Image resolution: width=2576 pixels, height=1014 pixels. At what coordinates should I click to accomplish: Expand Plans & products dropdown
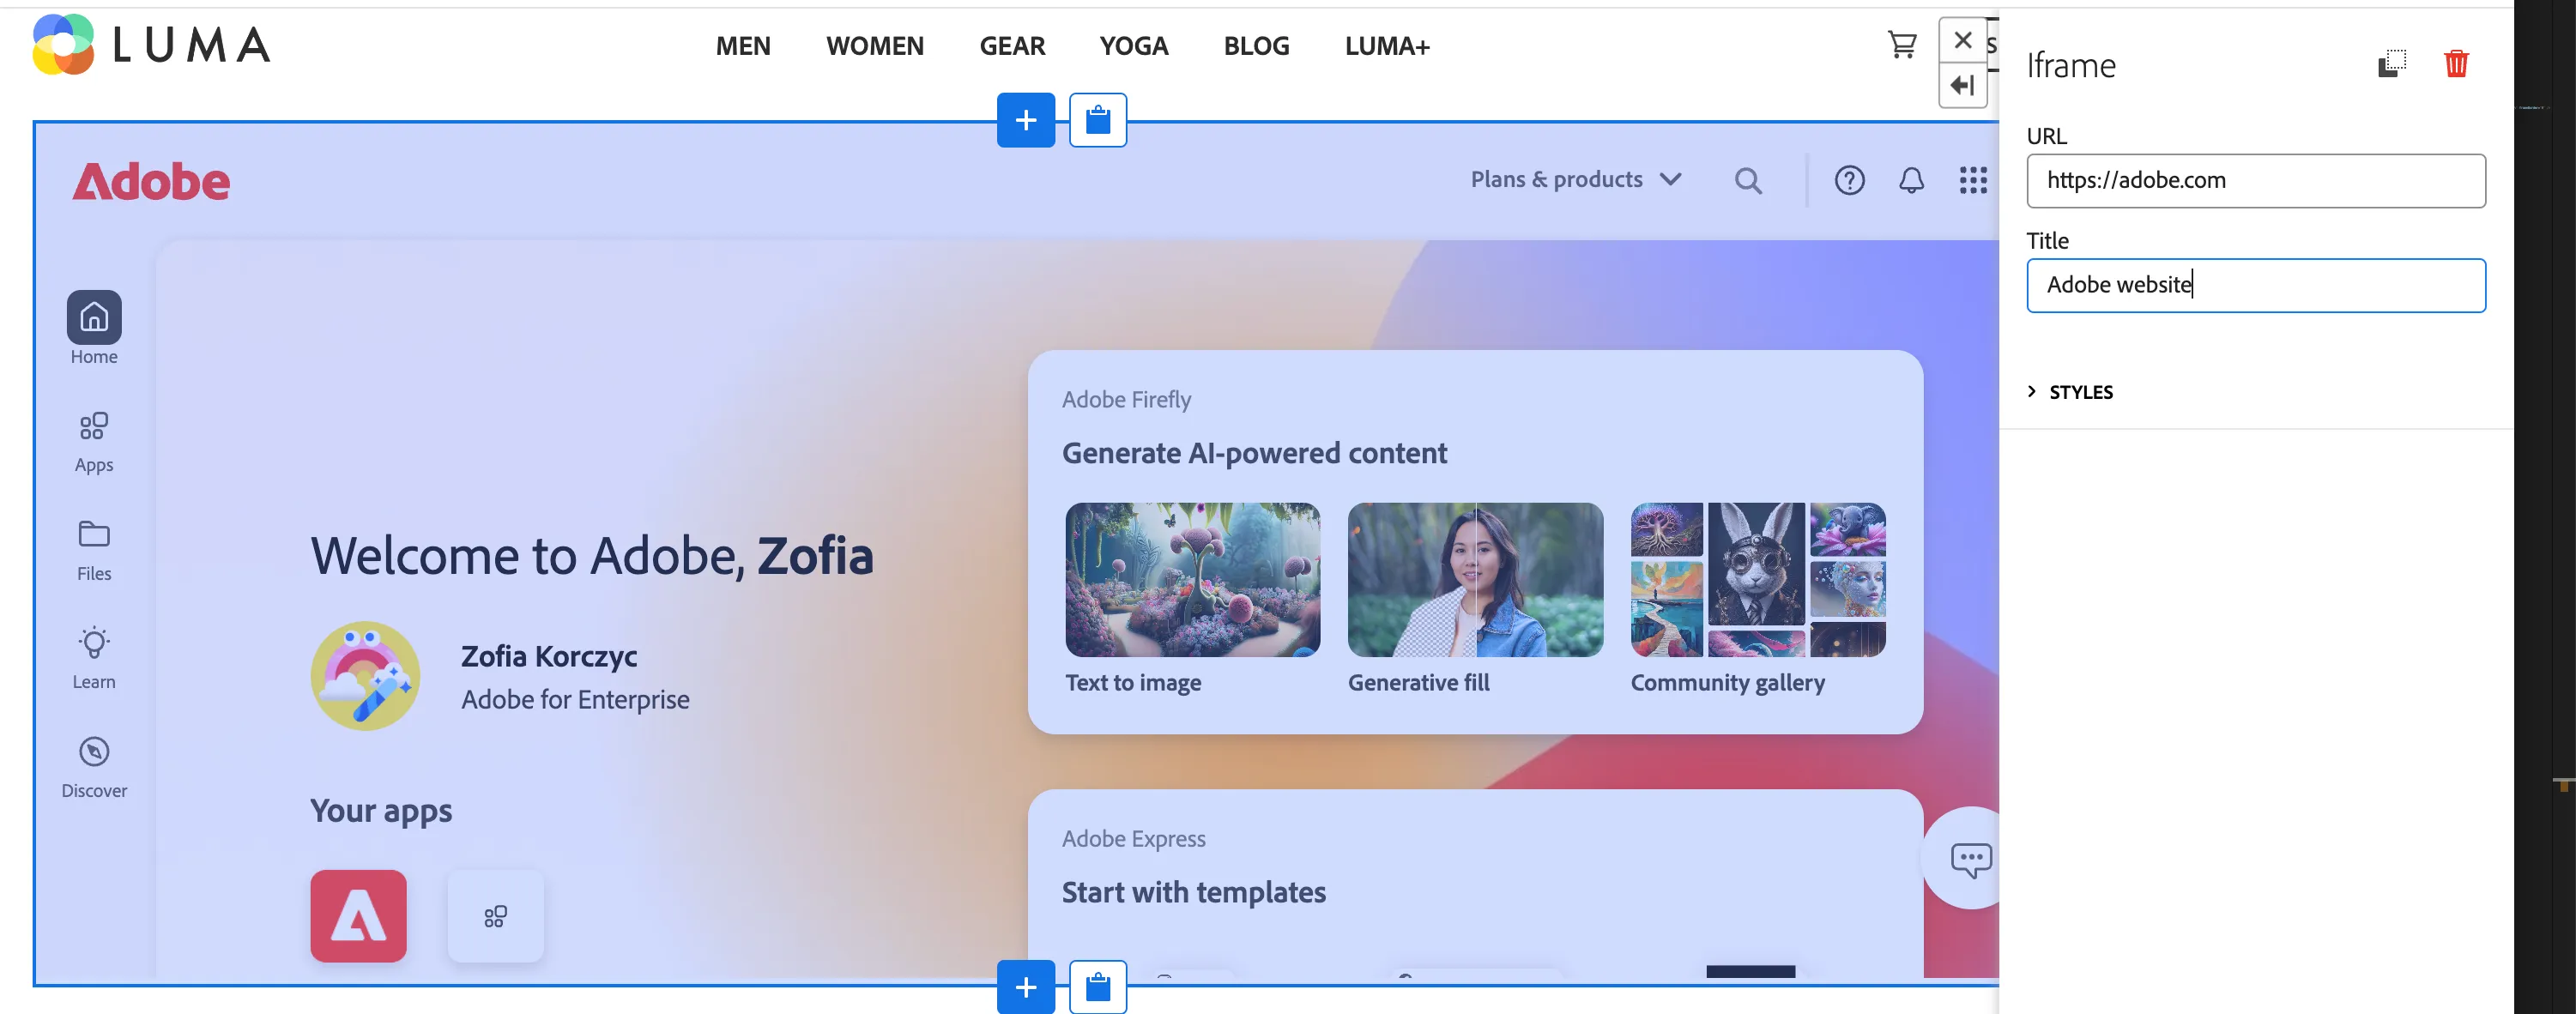click(x=1575, y=180)
